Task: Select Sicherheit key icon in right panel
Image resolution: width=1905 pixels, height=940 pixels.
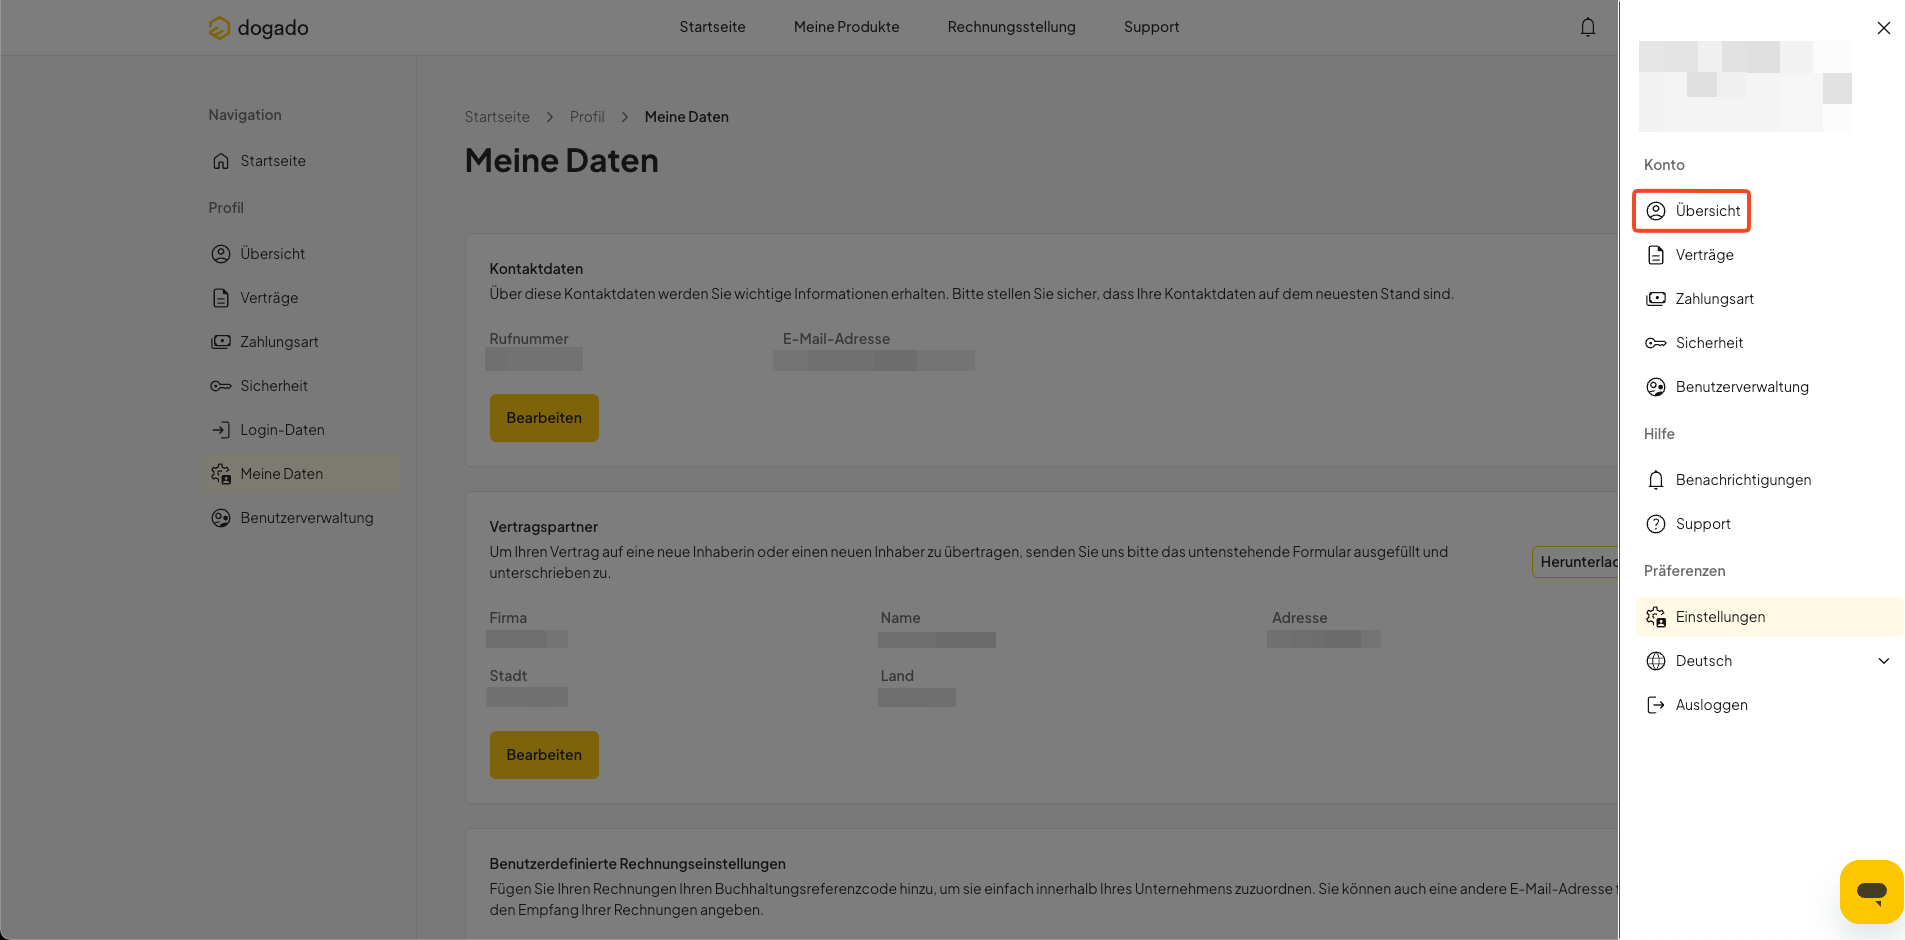Action: pos(1656,343)
